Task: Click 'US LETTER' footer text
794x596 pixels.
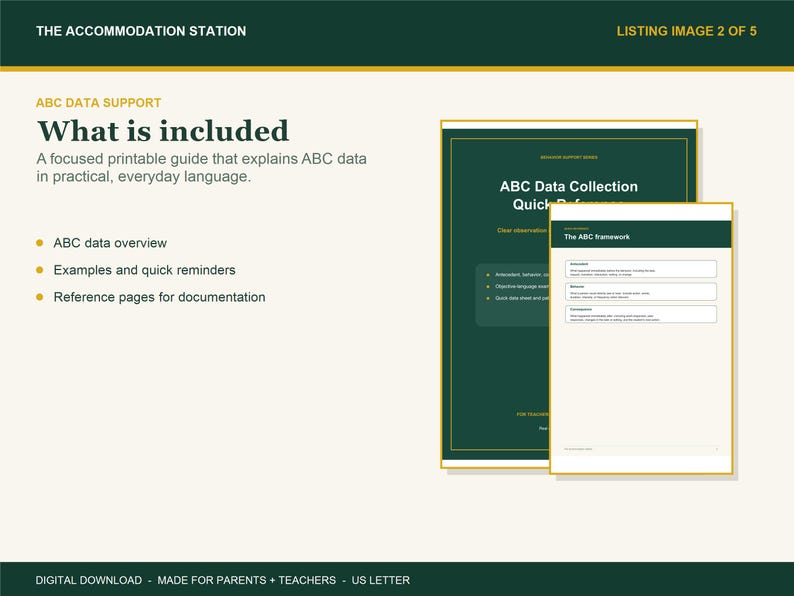Action: click(381, 580)
